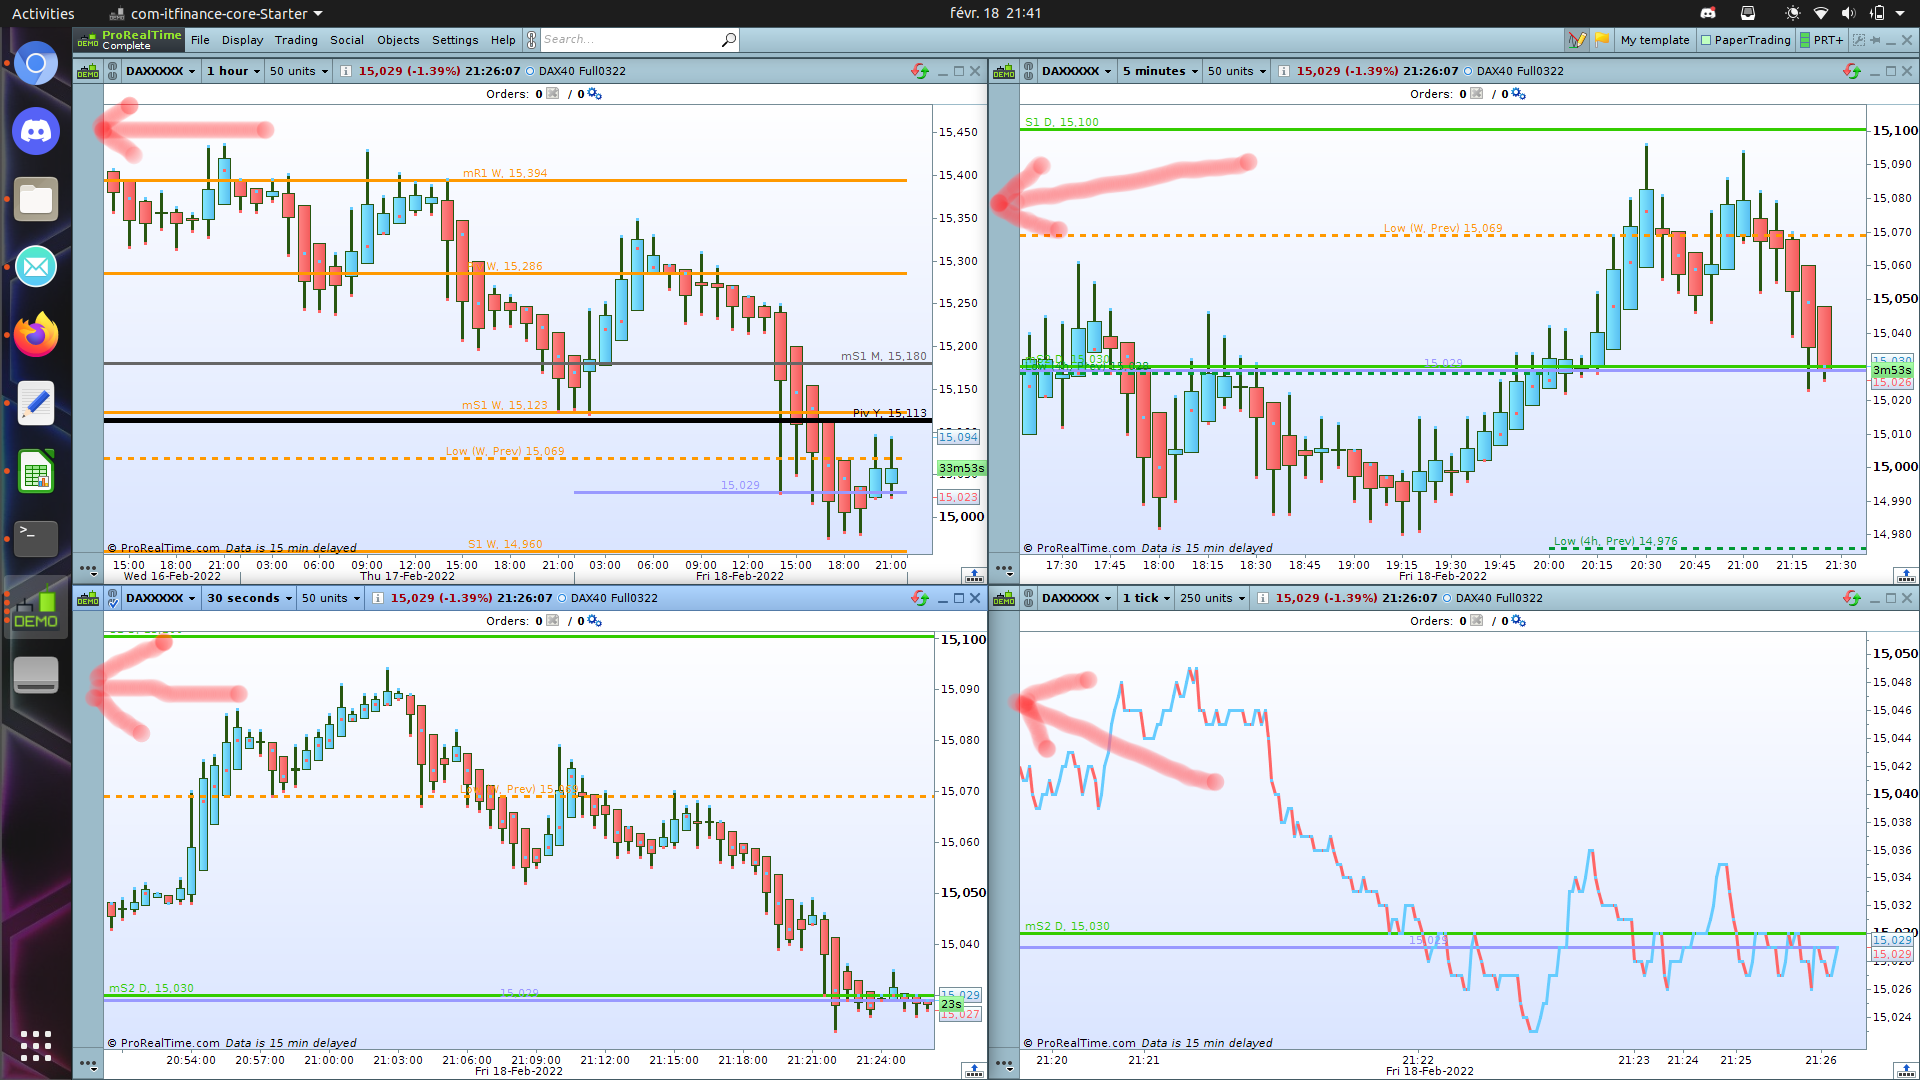Click the cancel orders box in 1 hour chart

tap(552, 94)
